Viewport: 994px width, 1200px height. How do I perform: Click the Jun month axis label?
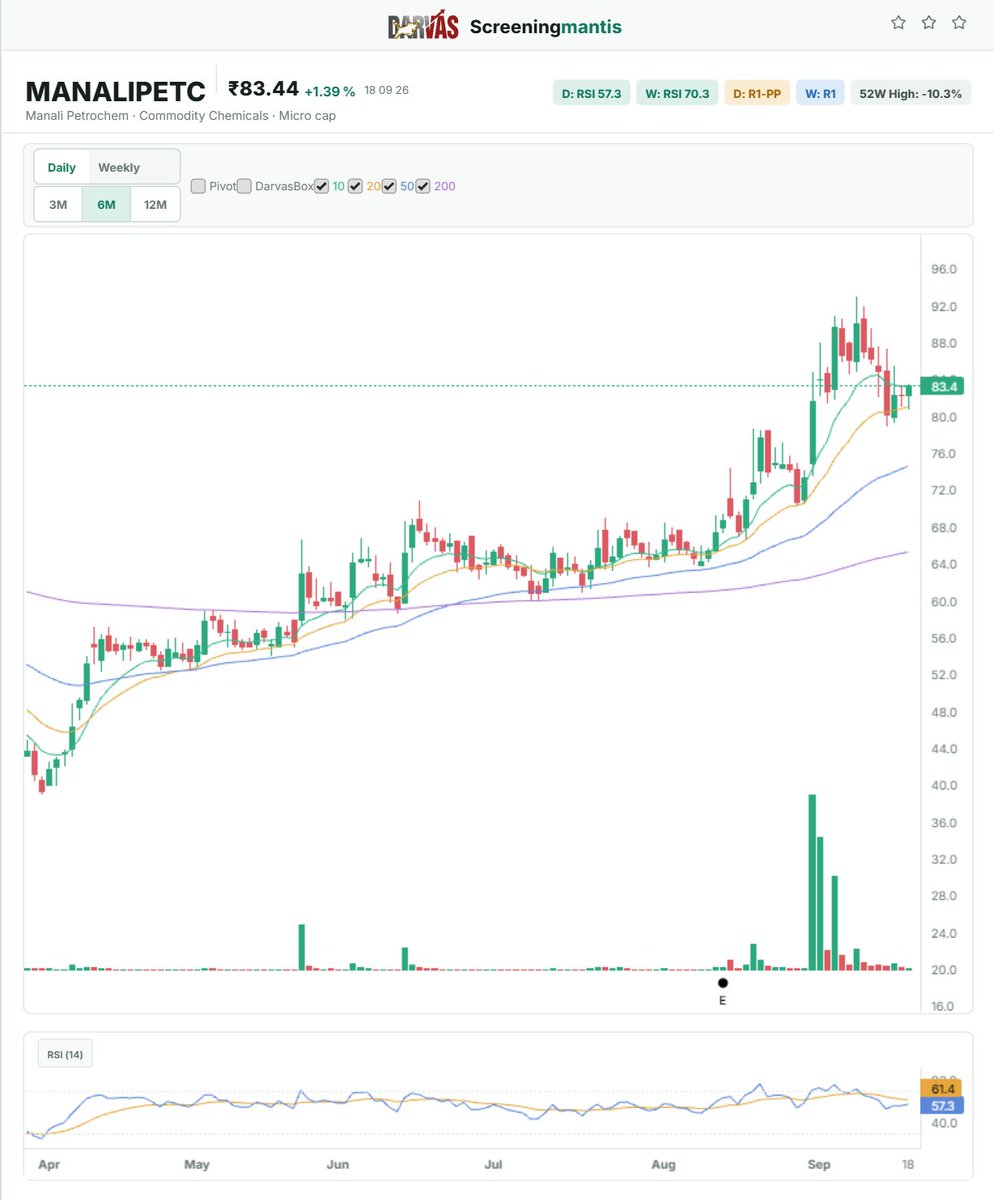point(339,1165)
